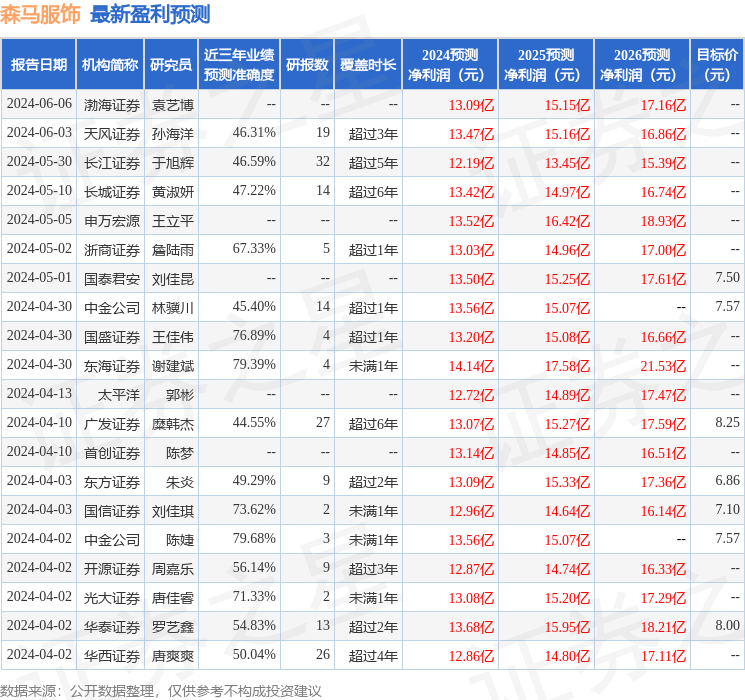This screenshot has height=700, width=745.
Task: Select the 申万宏源 institution cell
Action: tap(112, 221)
